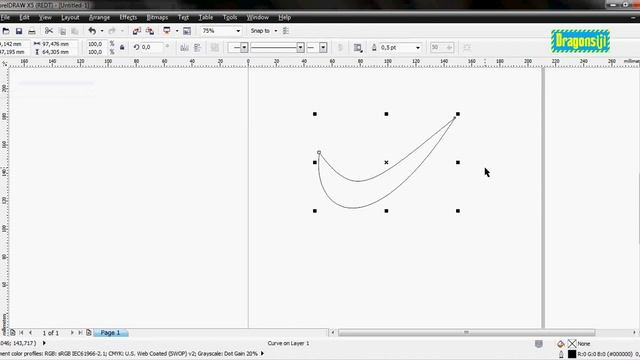The width and height of the screenshot is (640, 360).
Task: Click the Redo icon
Action: (112, 31)
